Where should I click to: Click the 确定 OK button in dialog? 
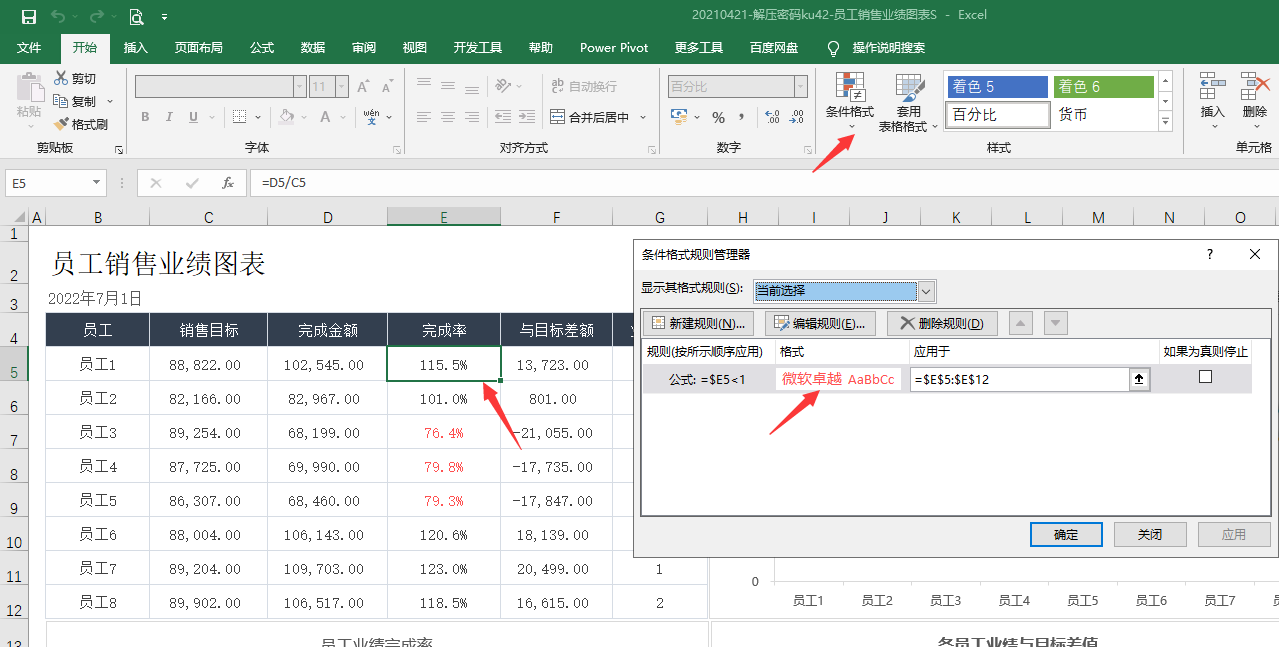click(x=1066, y=535)
